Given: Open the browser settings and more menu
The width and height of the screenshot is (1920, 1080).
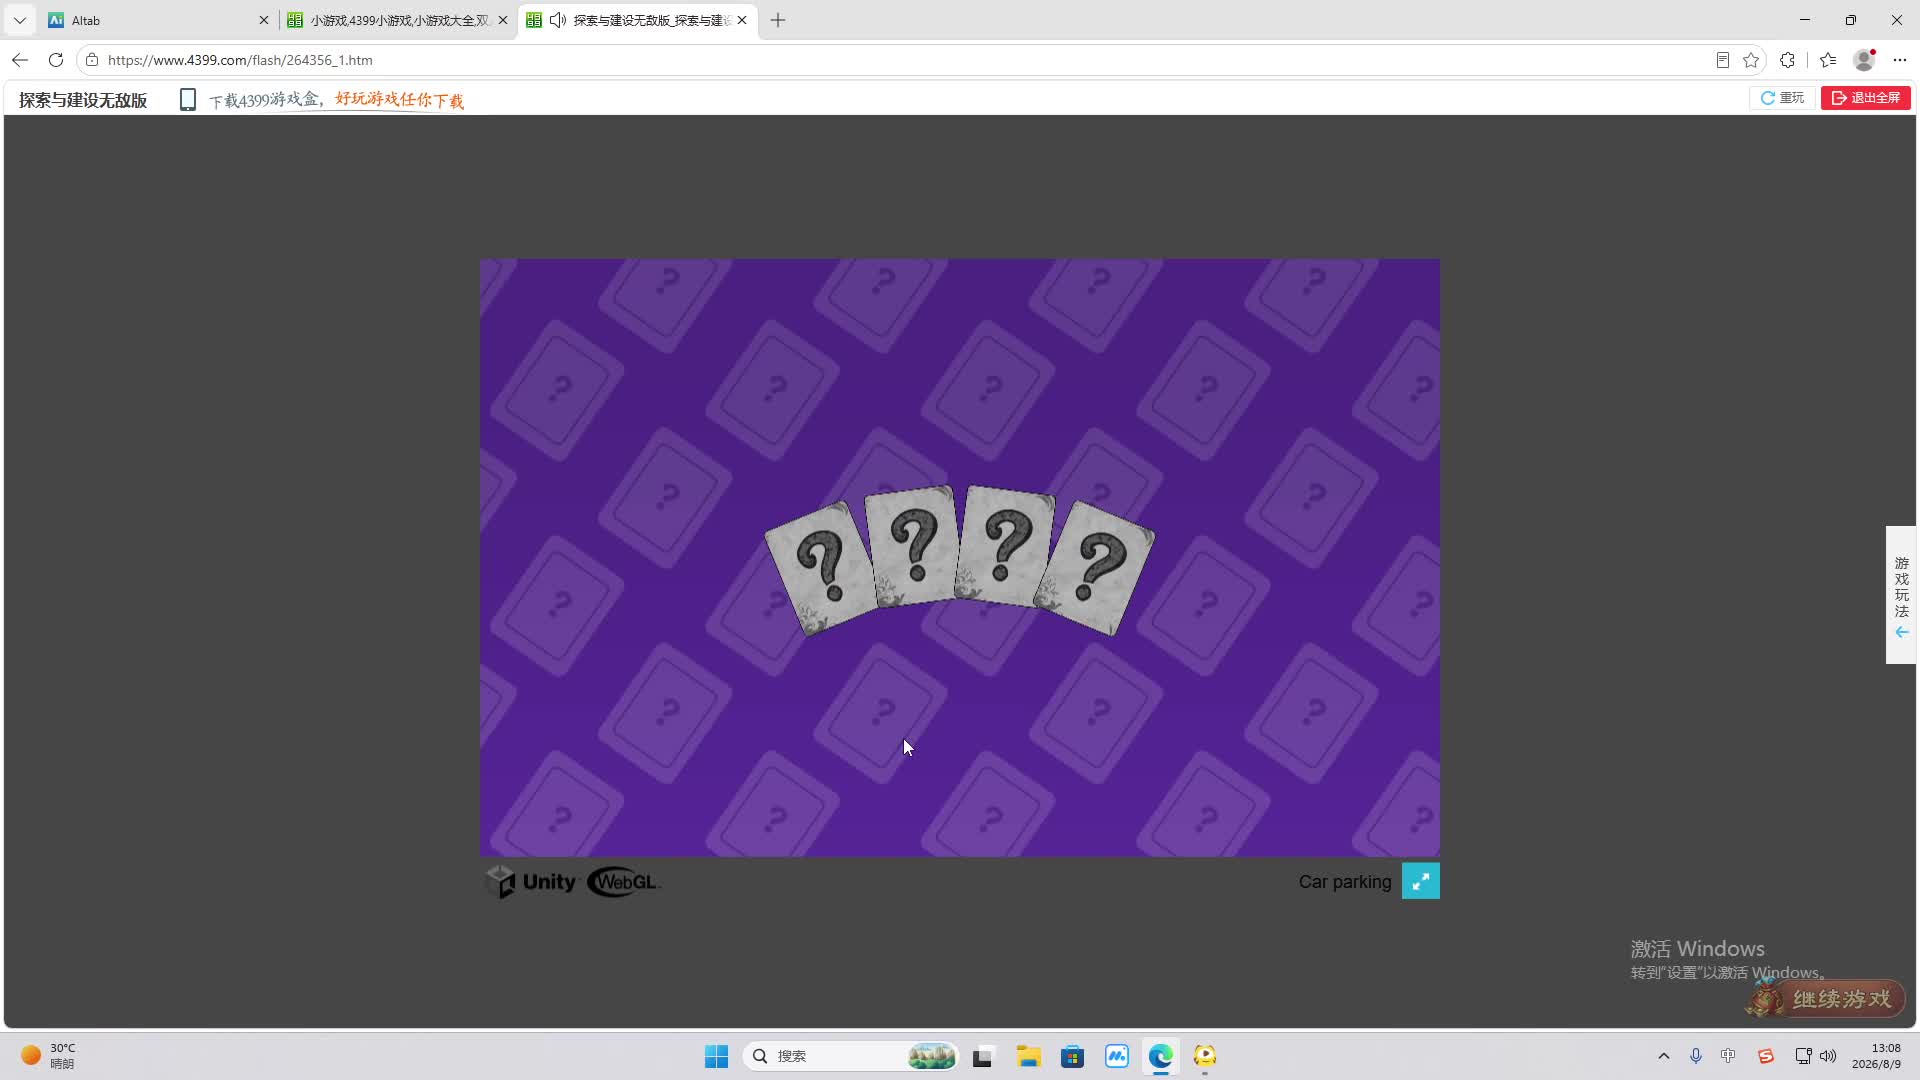Looking at the screenshot, I should pos(1900,60).
